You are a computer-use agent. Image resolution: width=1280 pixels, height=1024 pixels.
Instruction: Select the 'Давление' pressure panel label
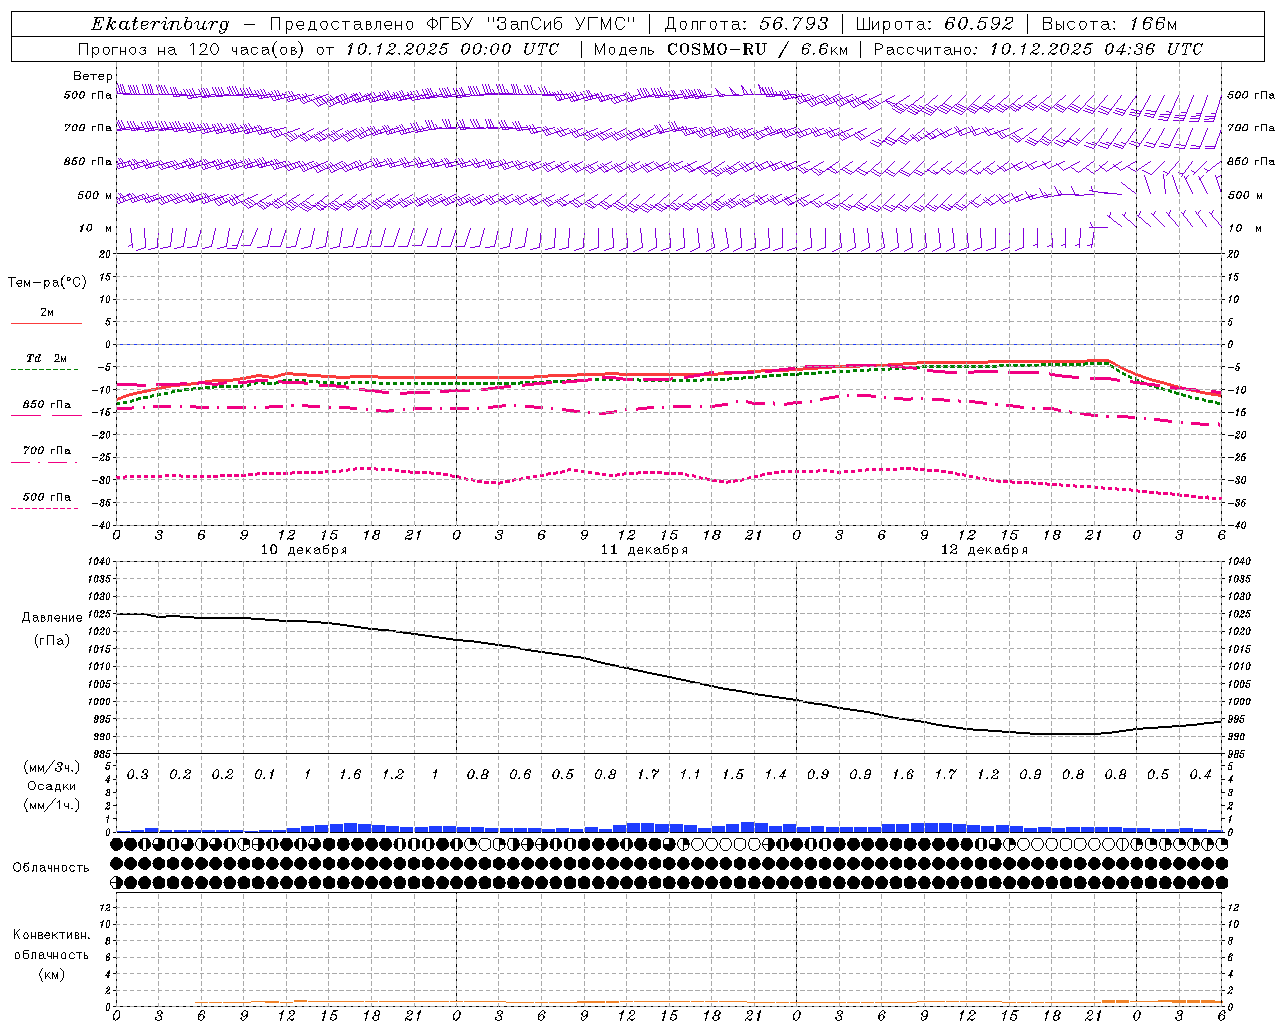click(x=52, y=618)
